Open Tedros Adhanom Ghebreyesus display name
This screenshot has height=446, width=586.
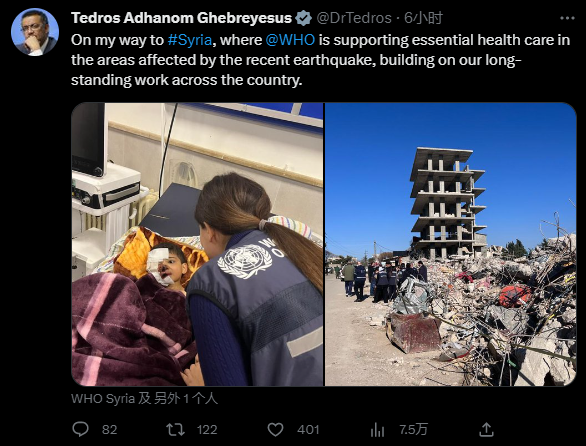point(181,18)
